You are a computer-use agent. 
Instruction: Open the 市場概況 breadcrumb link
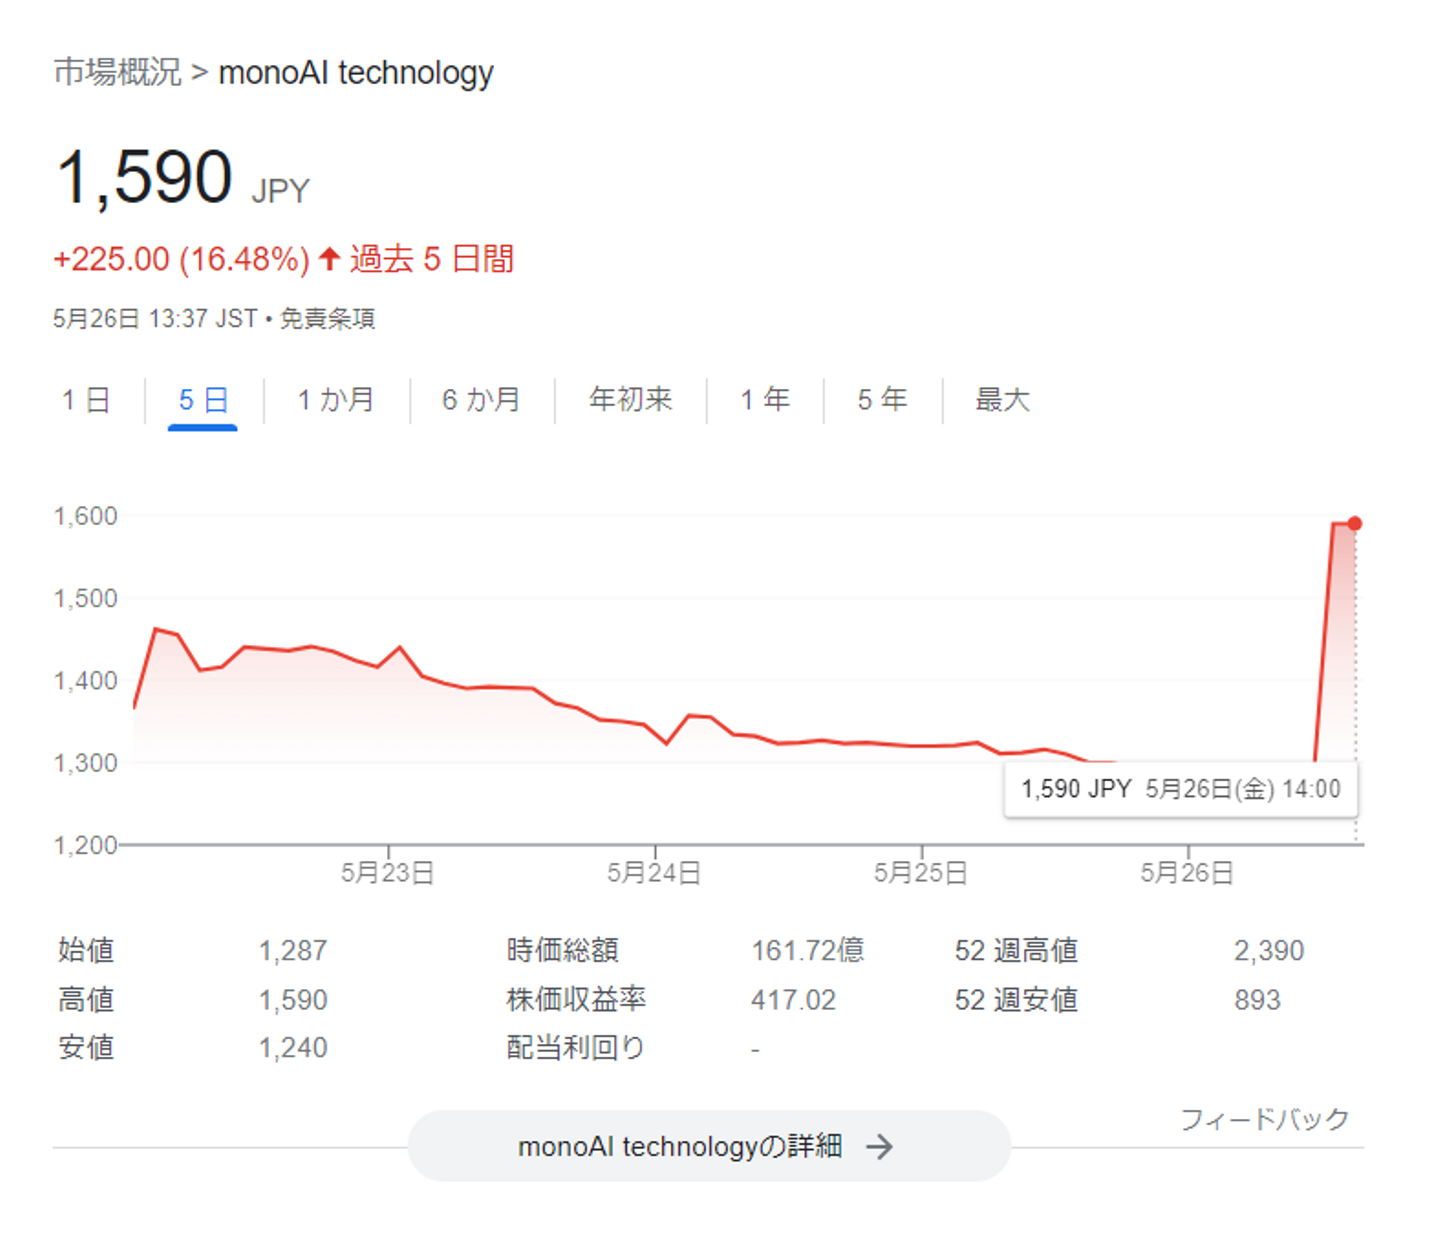tap(117, 72)
